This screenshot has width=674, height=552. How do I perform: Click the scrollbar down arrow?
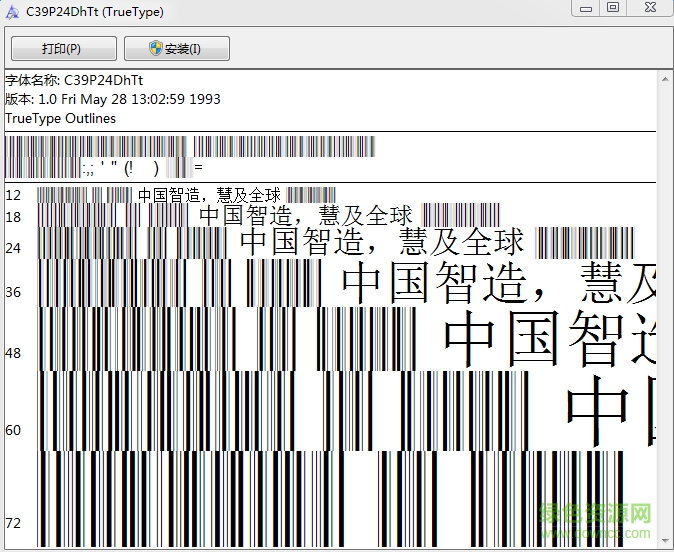pyautogui.click(x=665, y=542)
